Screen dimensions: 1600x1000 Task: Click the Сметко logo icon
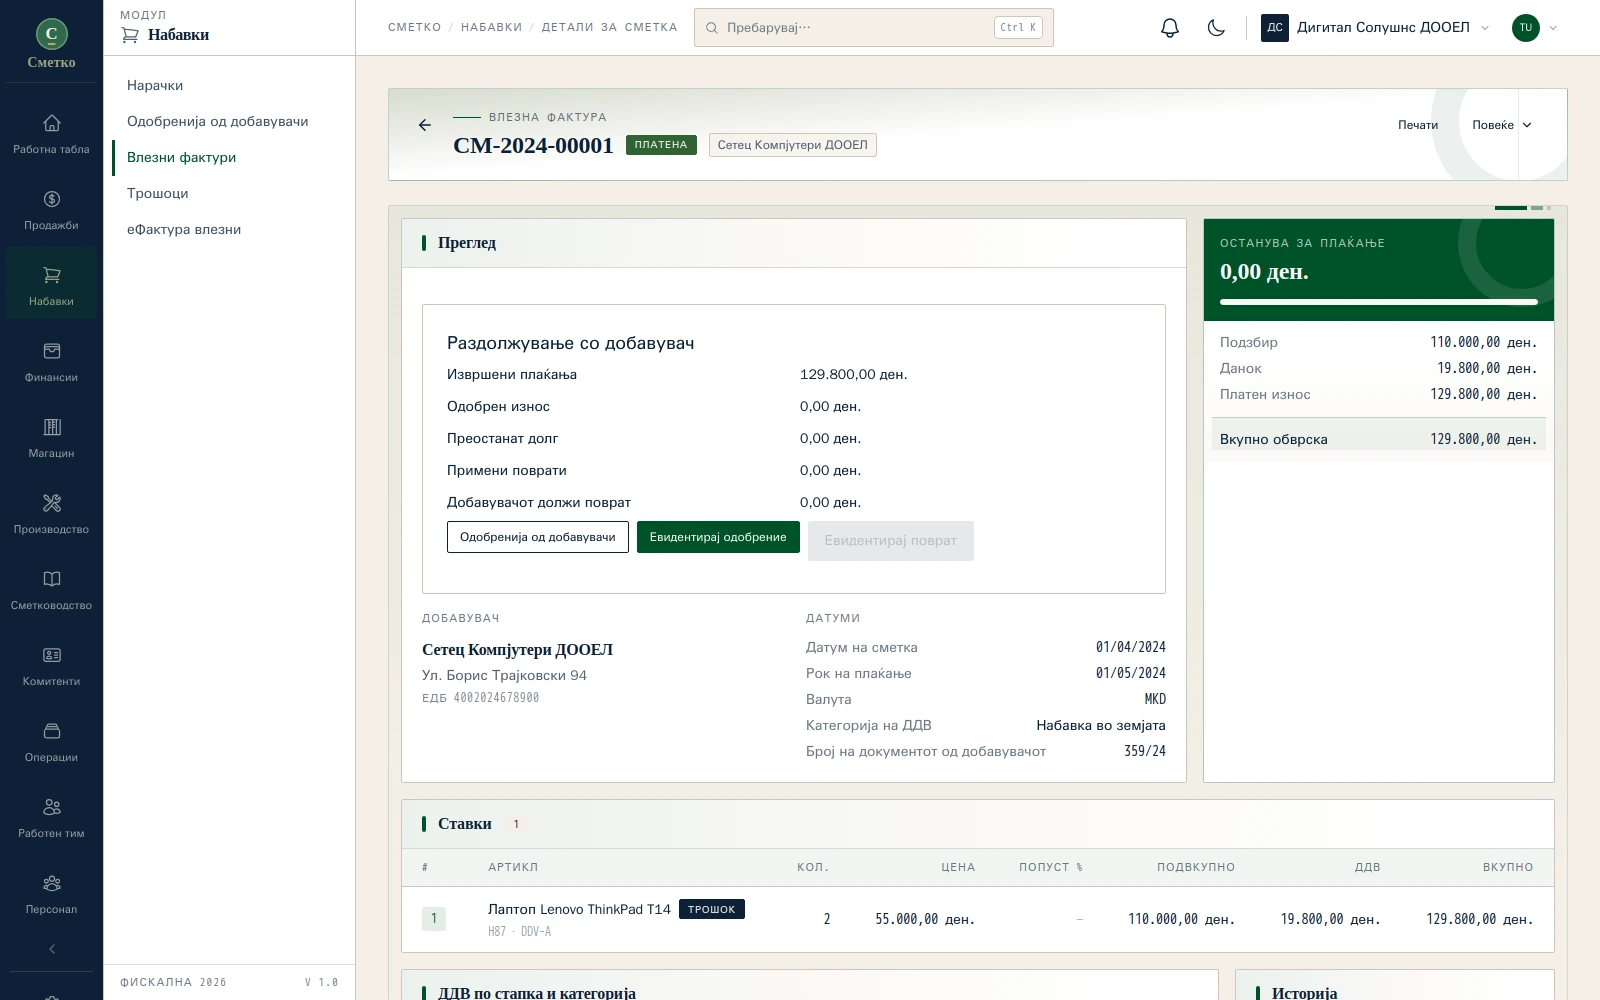tap(52, 34)
